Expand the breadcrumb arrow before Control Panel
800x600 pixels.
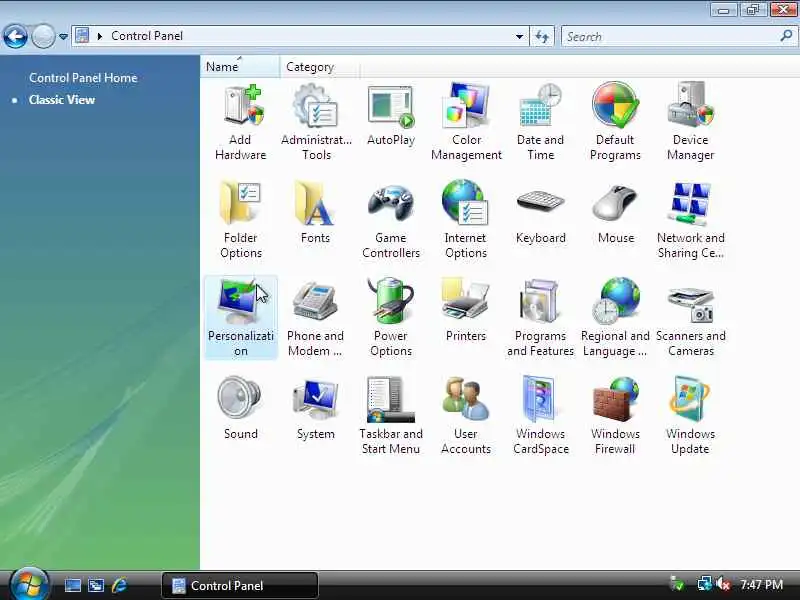click(99, 36)
